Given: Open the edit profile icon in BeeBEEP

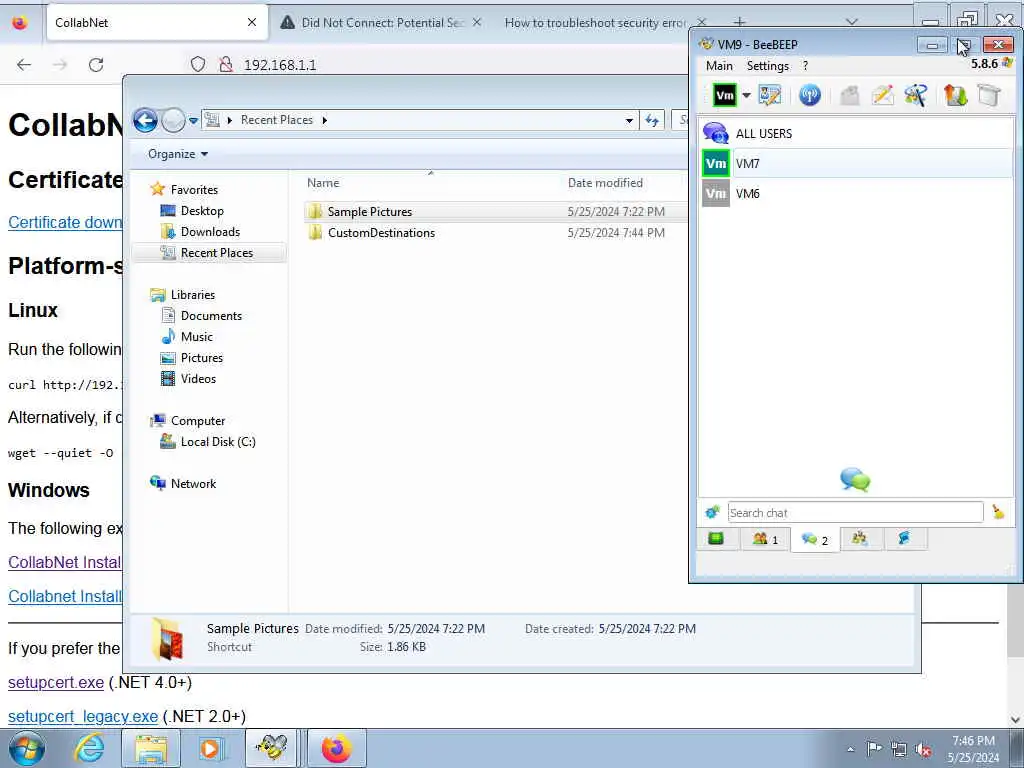Looking at the screenshot, I should 770,95.
